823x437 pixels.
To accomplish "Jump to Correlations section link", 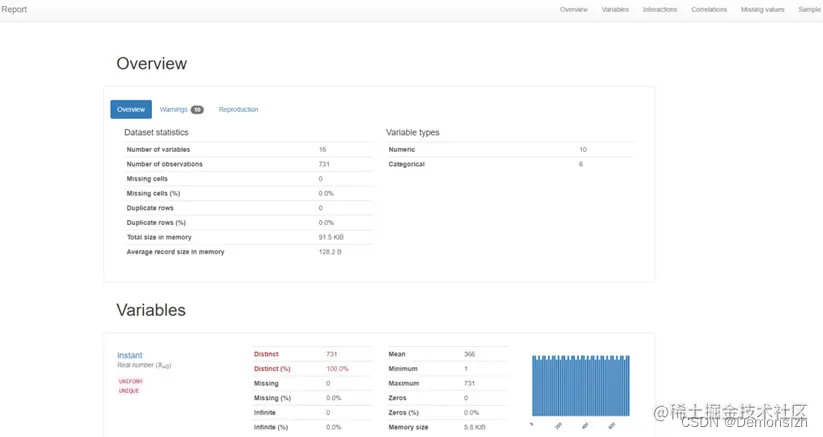I will 709,9.
